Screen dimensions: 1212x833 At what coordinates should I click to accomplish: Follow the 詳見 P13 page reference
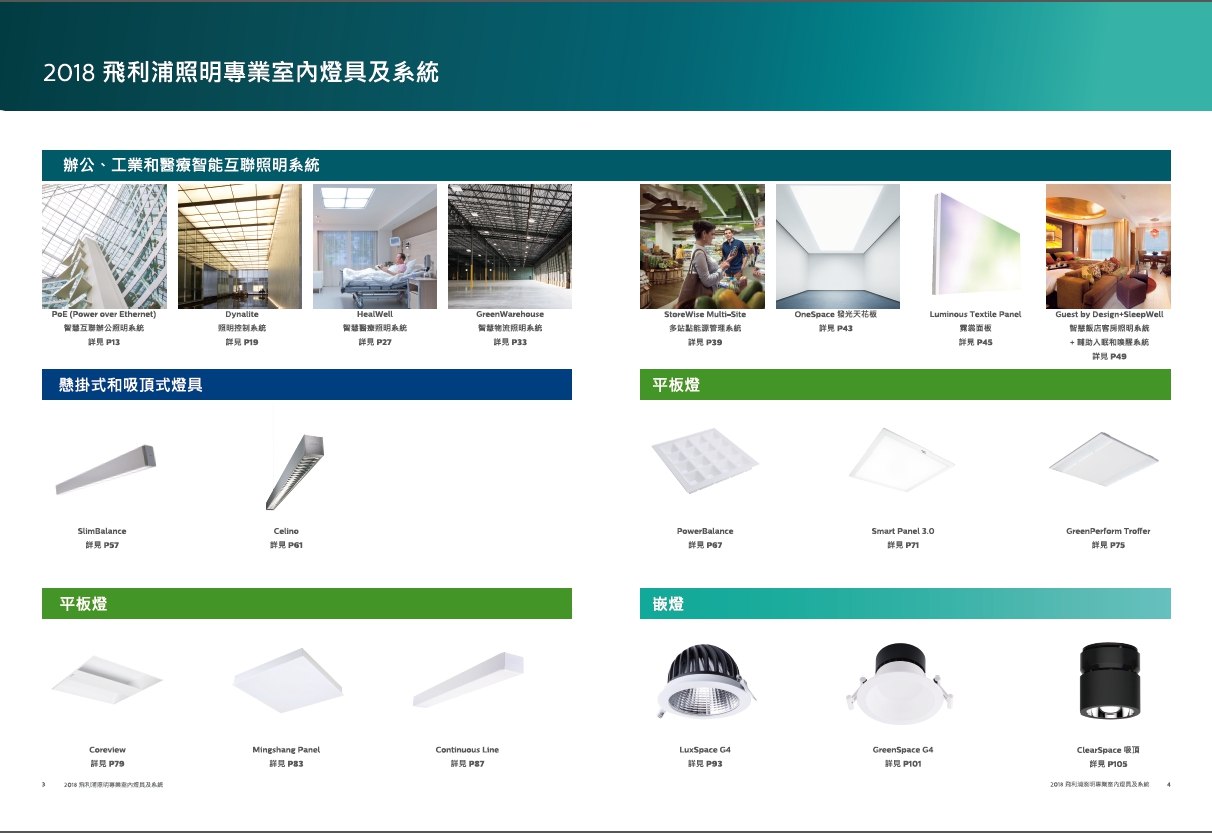point(105,342)
